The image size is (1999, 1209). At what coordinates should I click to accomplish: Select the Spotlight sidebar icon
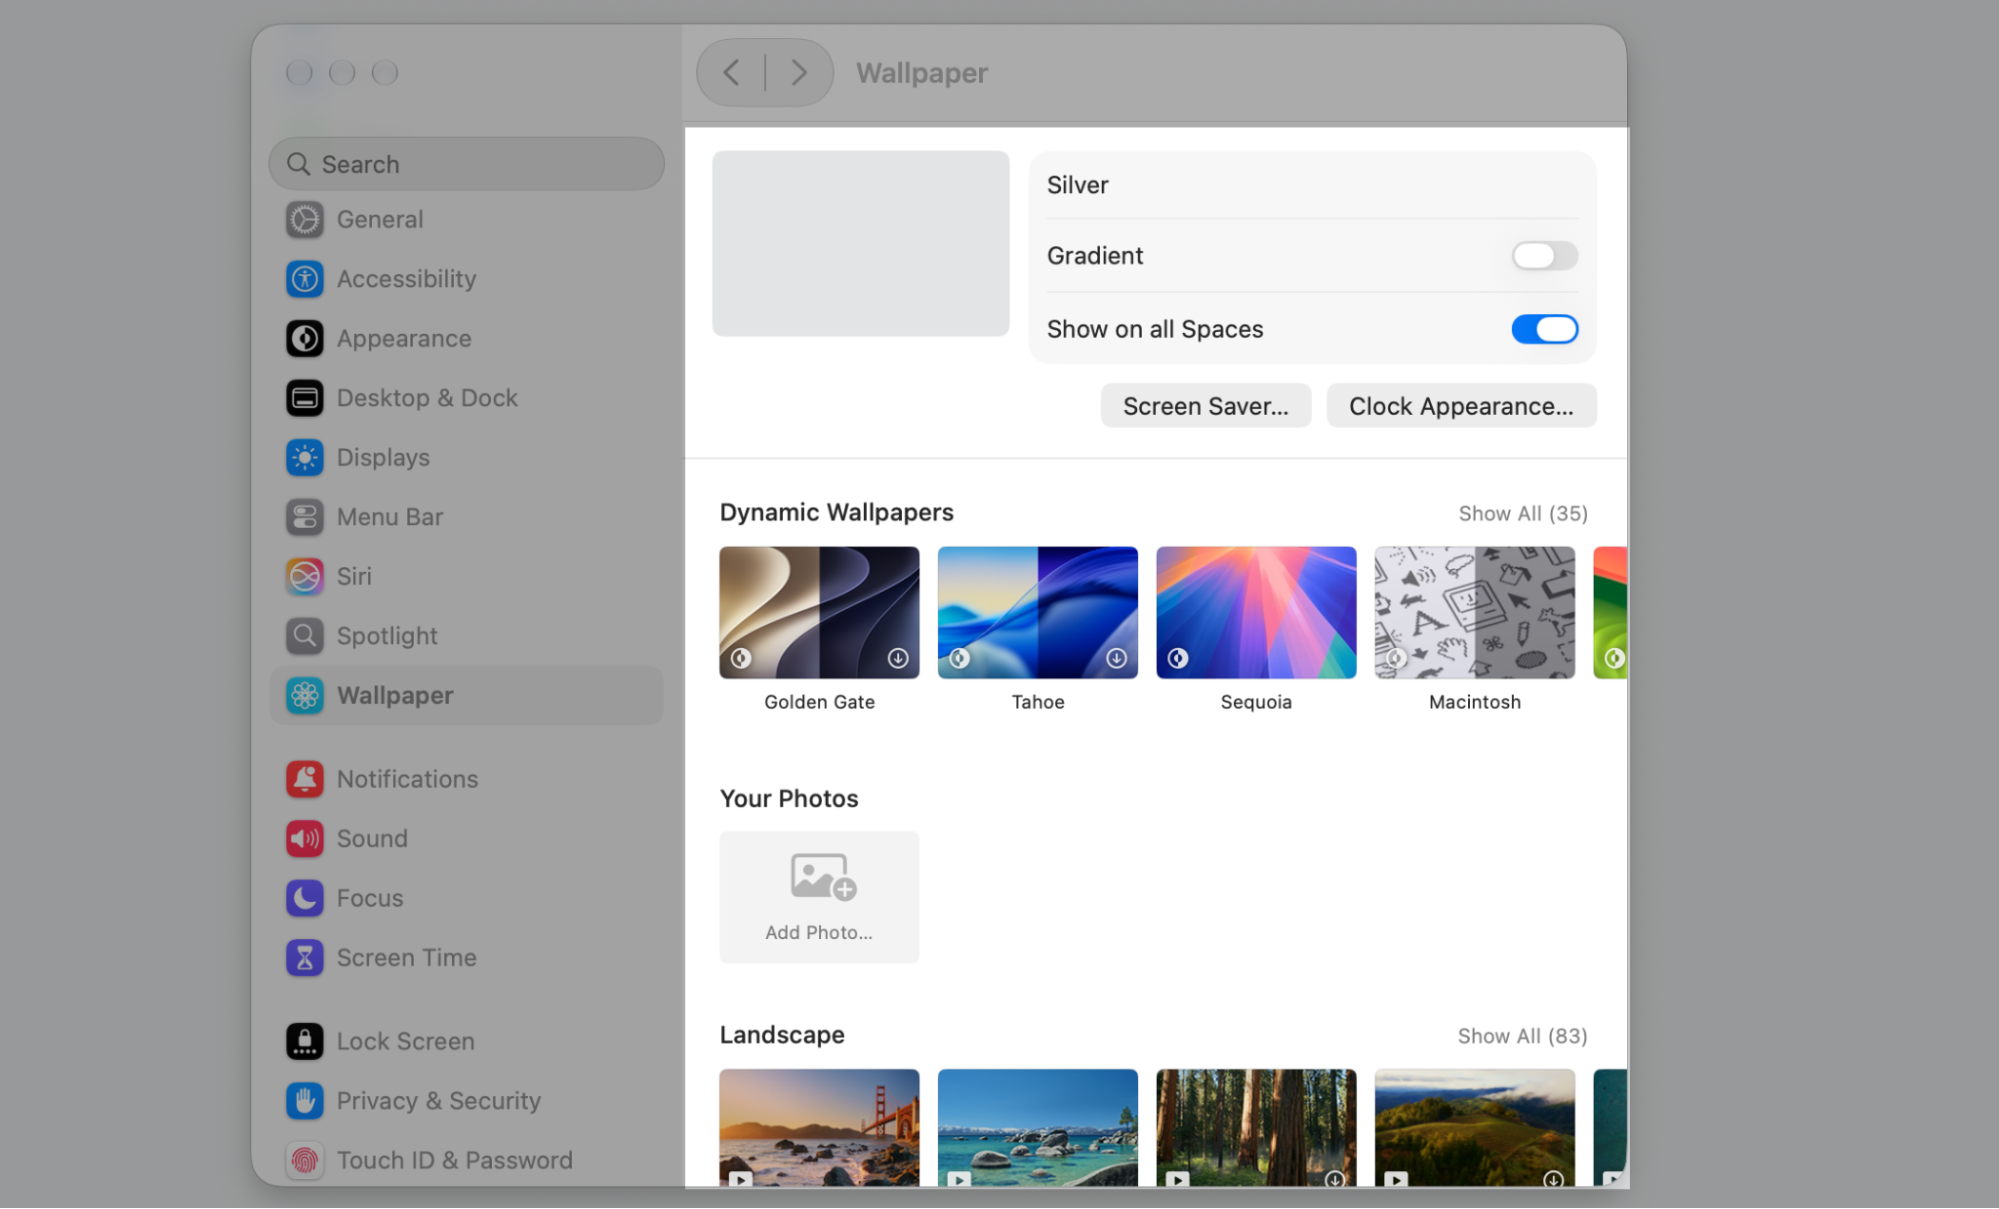(304, 636)
